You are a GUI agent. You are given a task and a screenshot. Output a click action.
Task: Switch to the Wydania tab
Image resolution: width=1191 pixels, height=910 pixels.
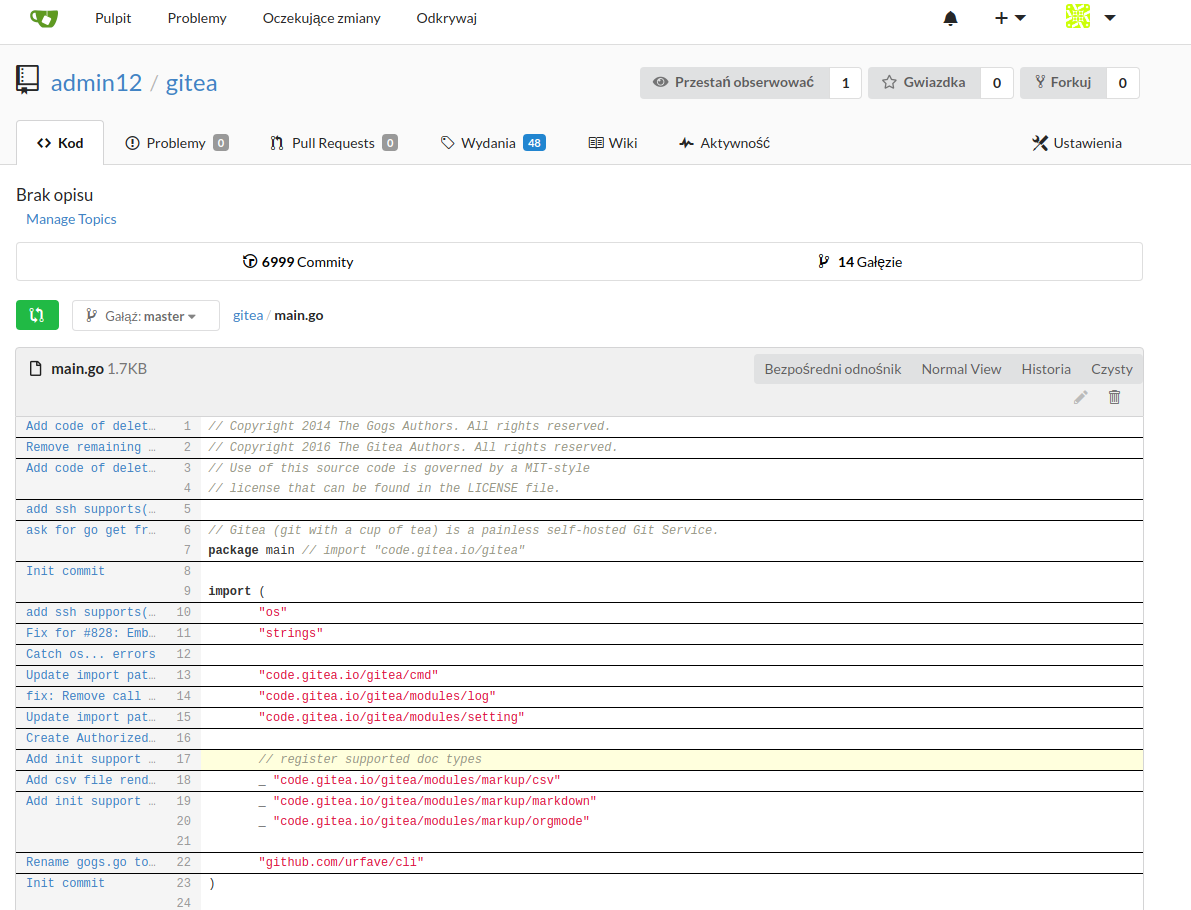[493, 143]
